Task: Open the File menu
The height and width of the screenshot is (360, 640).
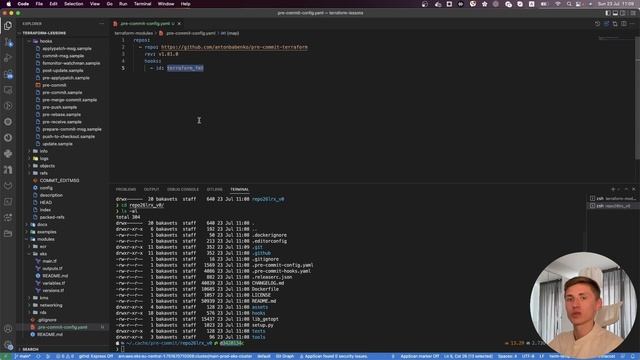Action: 39,4
